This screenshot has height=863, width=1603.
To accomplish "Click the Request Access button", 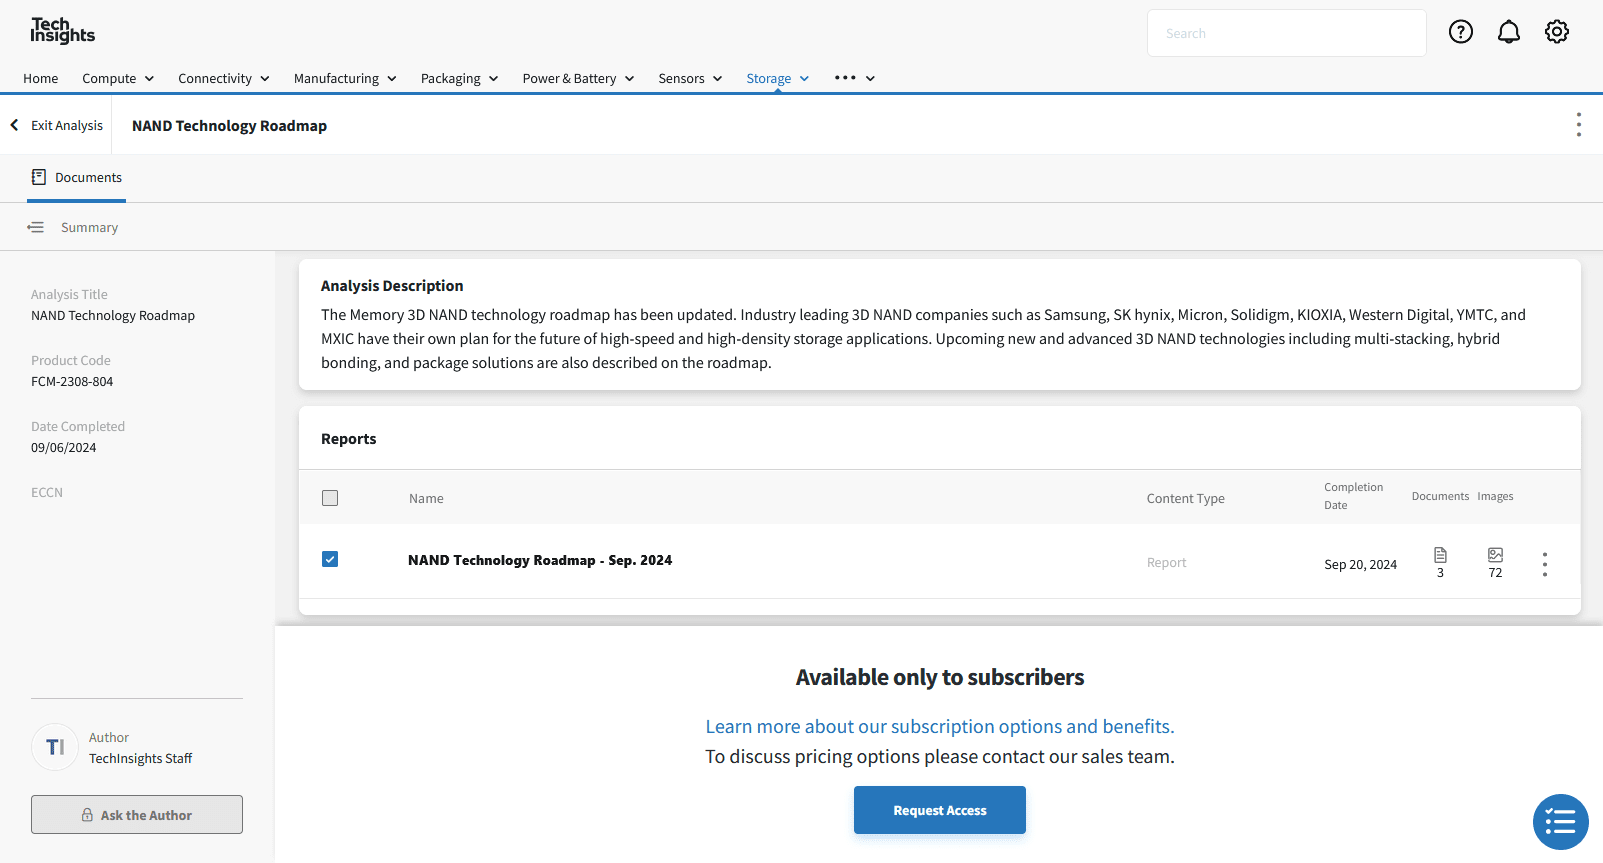I will [939, 810].
